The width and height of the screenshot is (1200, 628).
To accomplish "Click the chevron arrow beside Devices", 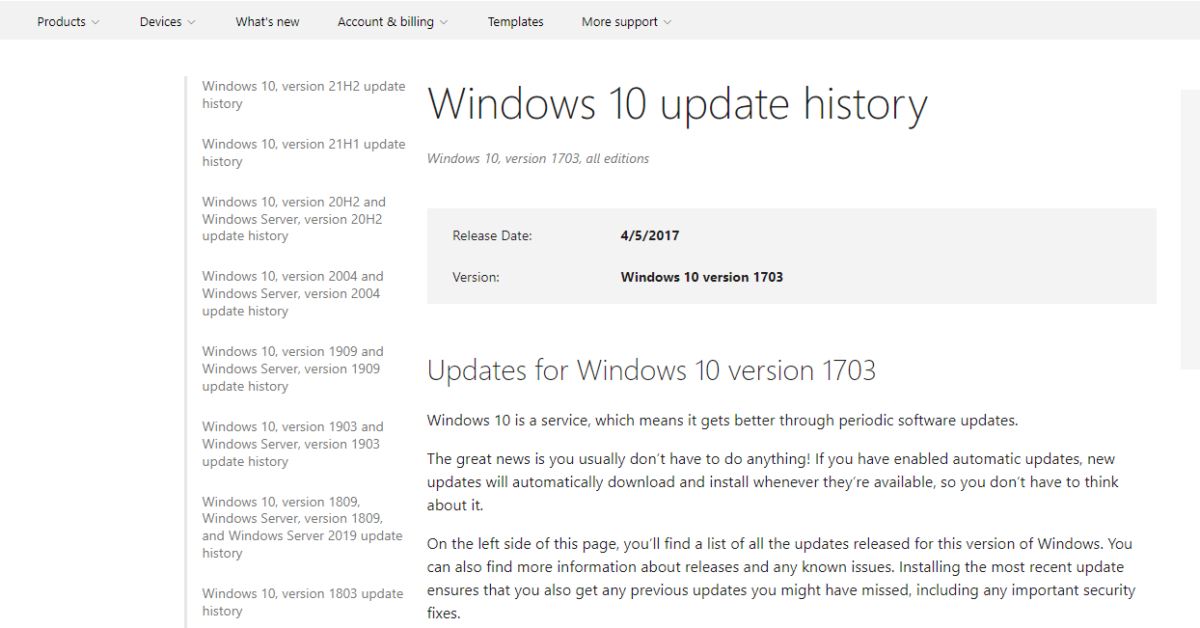I will pyautogui.click(x=192, y=22).
